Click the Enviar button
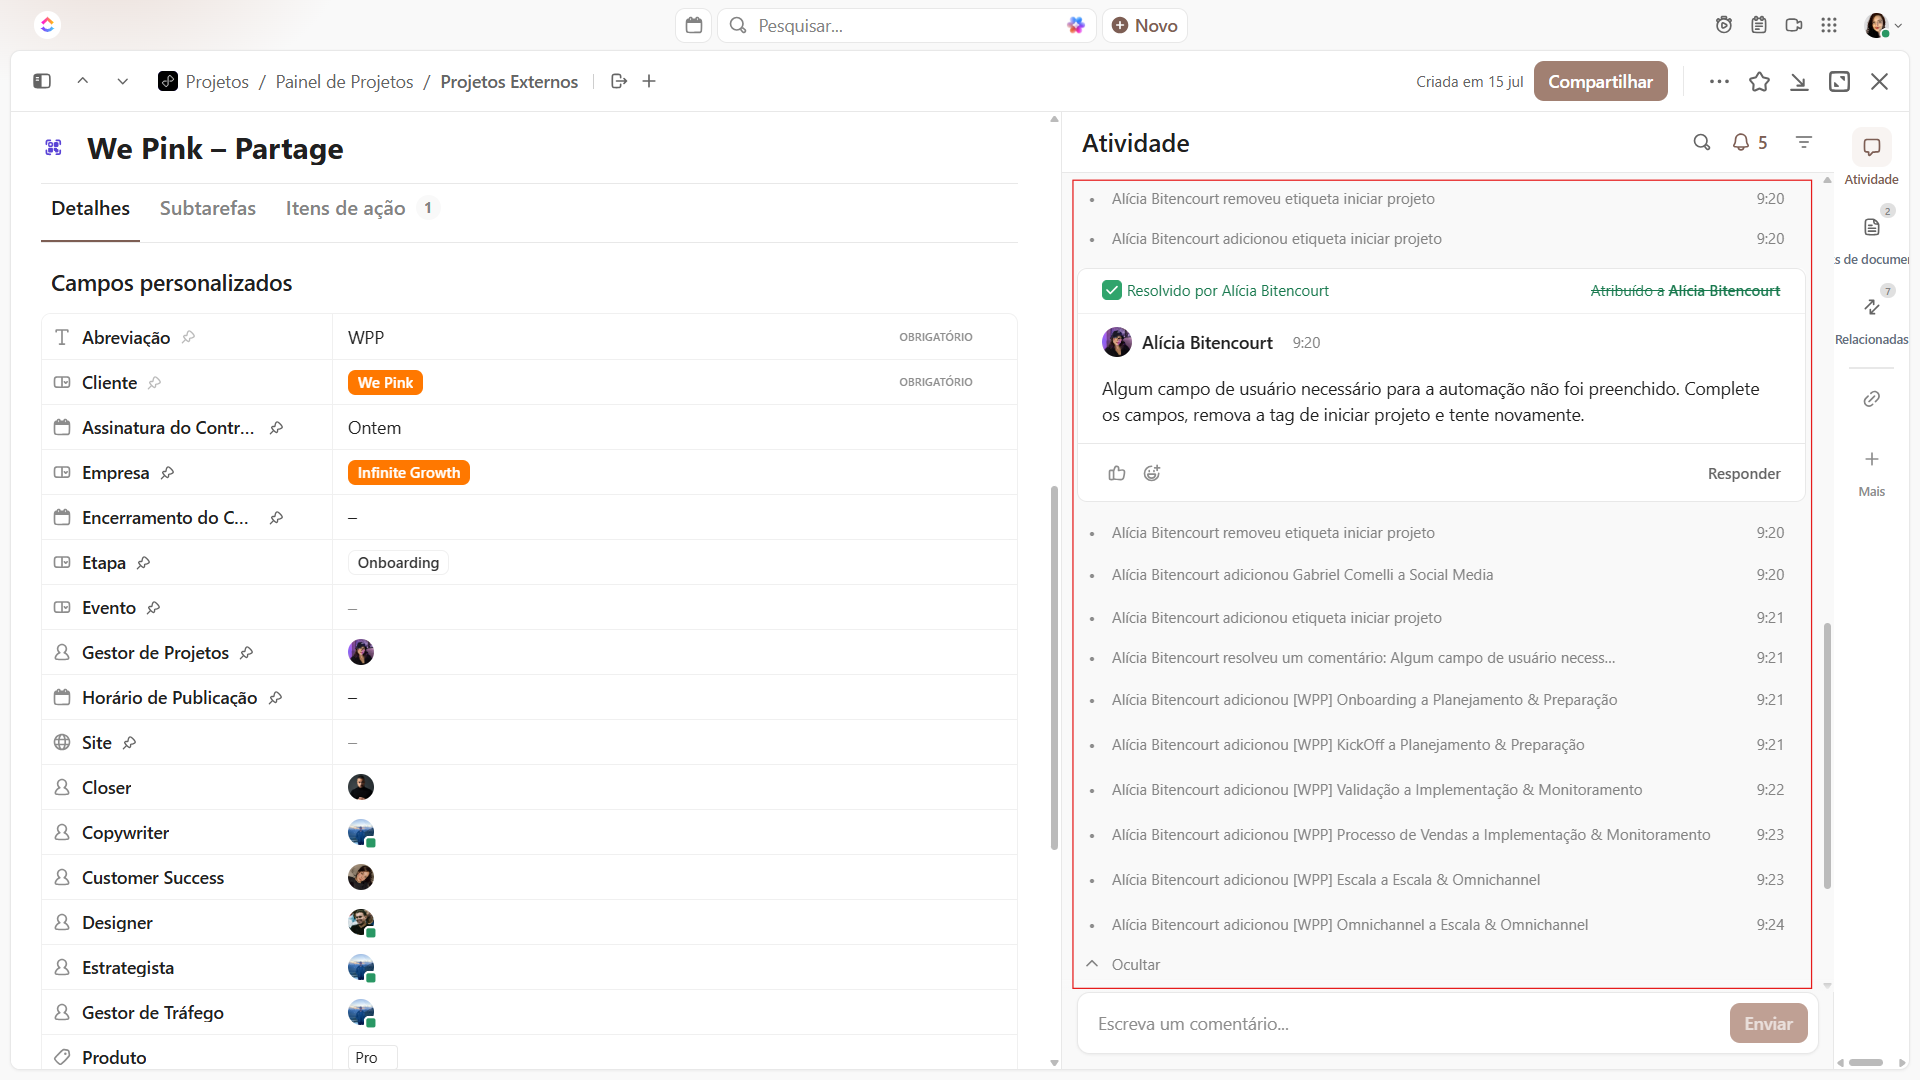1920x1080 pixels. coord(1768,1023)
